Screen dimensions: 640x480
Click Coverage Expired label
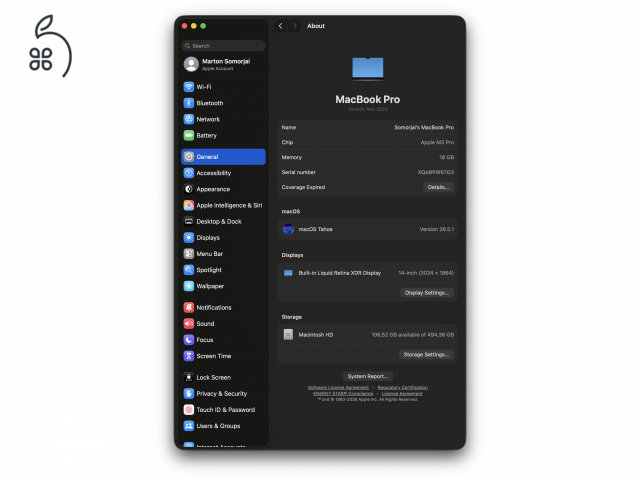[303, 187]
